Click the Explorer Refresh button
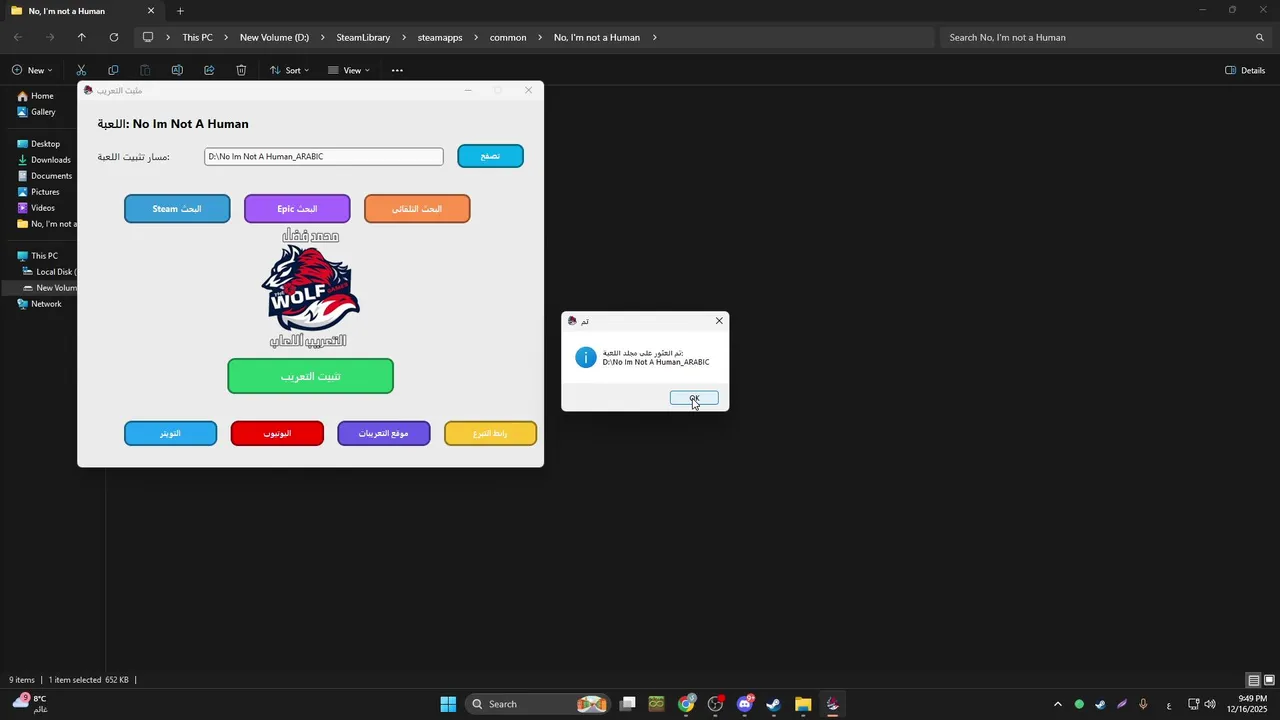The height and width of the screenshot is (720, 1280). (x=114, y=37)
